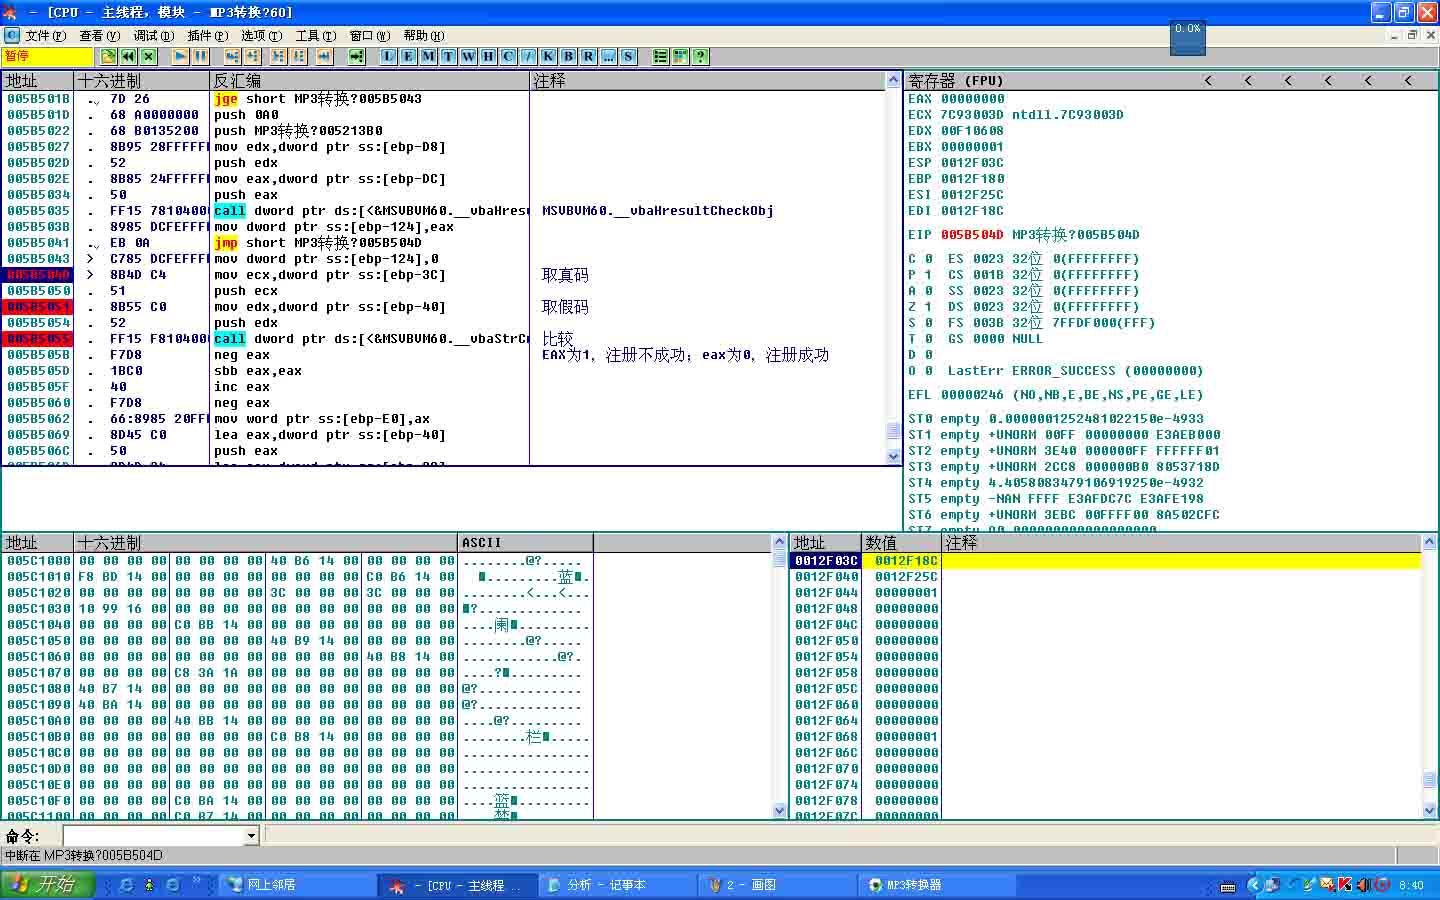The width and height of the screenshot is (1440, 900).
Task: Click the disassembly pane scroll-up arrow
Action: [x=894, y=80]
